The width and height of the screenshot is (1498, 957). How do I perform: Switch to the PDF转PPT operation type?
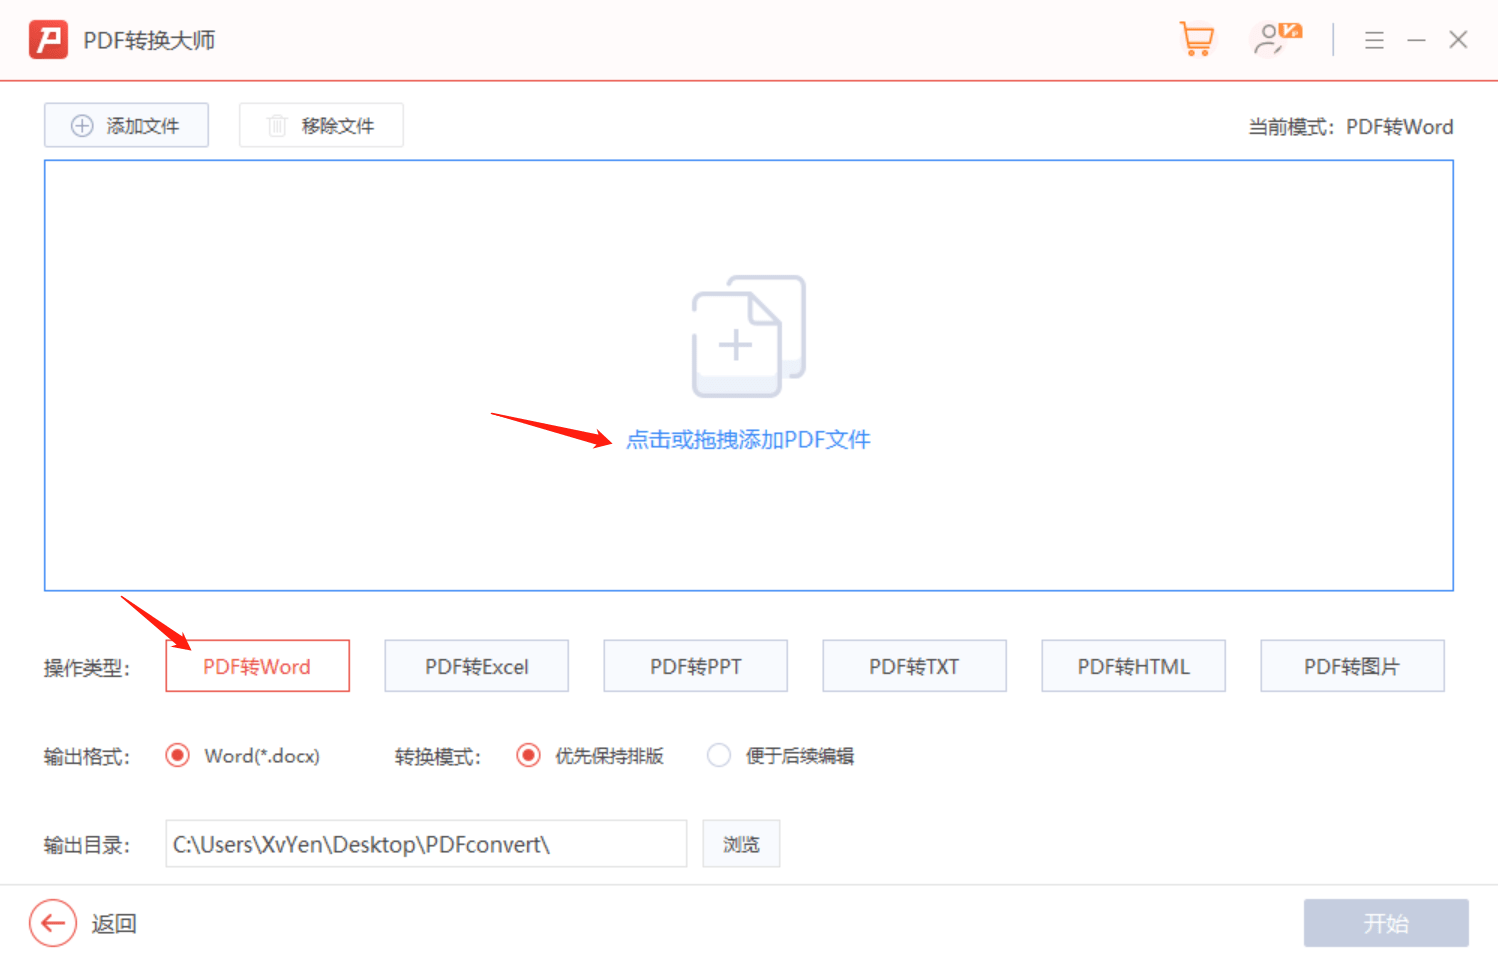click(x=696, y=666)
